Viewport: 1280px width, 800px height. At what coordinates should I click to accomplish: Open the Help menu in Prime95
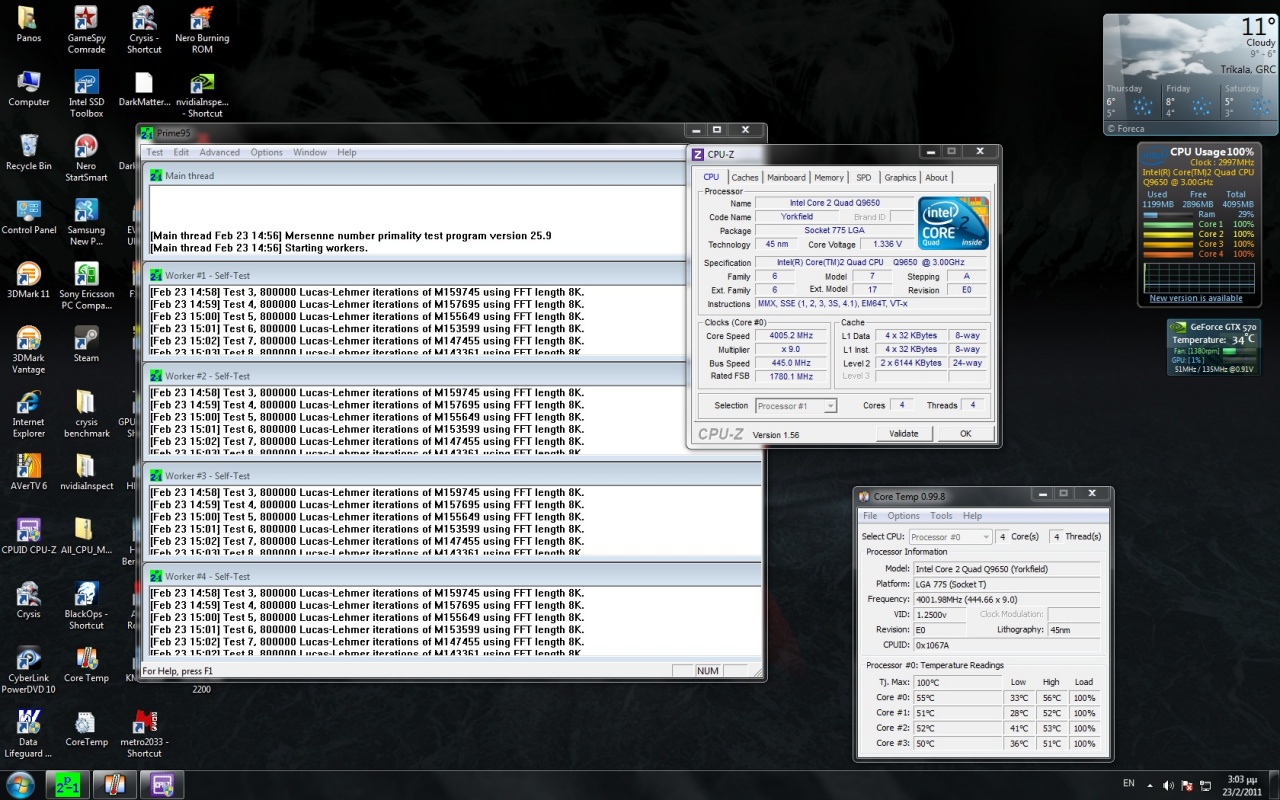point(346,152)
